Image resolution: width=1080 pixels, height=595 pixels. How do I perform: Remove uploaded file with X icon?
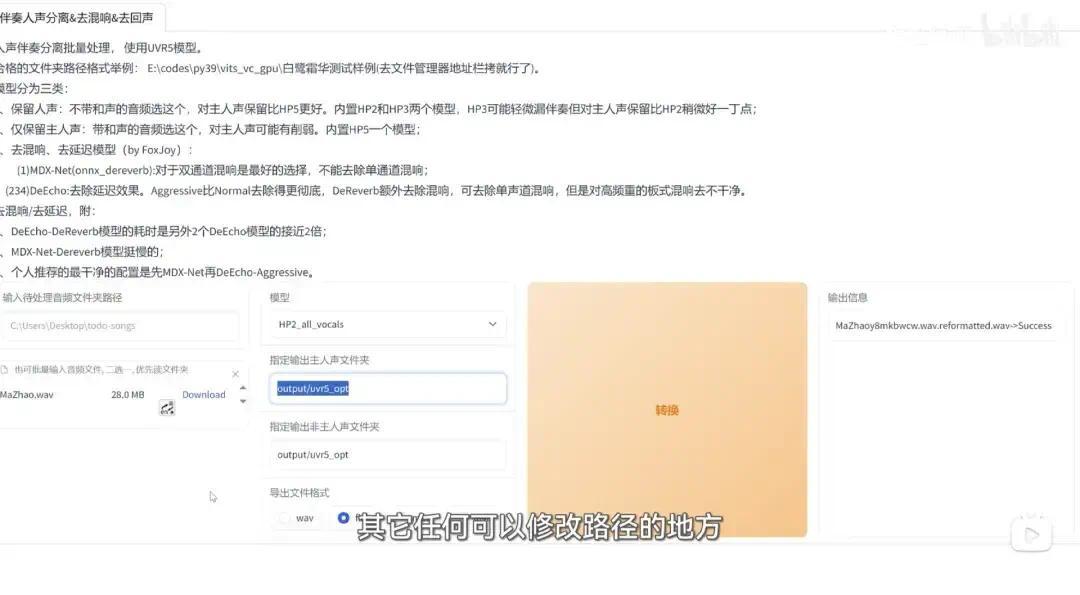click(x=236, y=374)
